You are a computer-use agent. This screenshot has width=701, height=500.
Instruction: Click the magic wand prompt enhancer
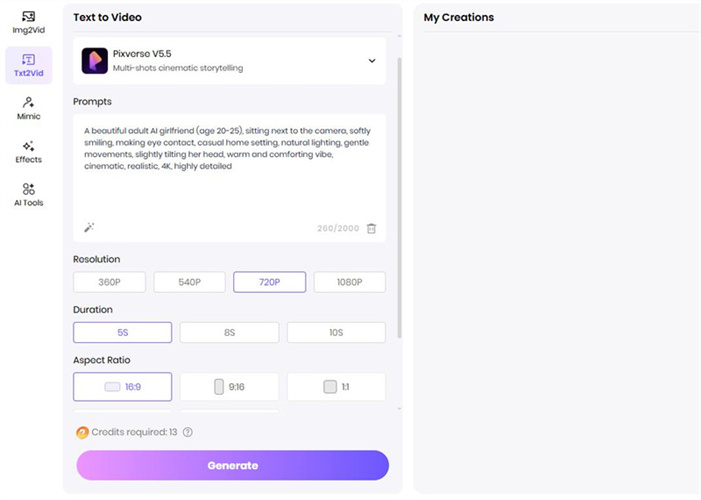[x=89, y=228]
